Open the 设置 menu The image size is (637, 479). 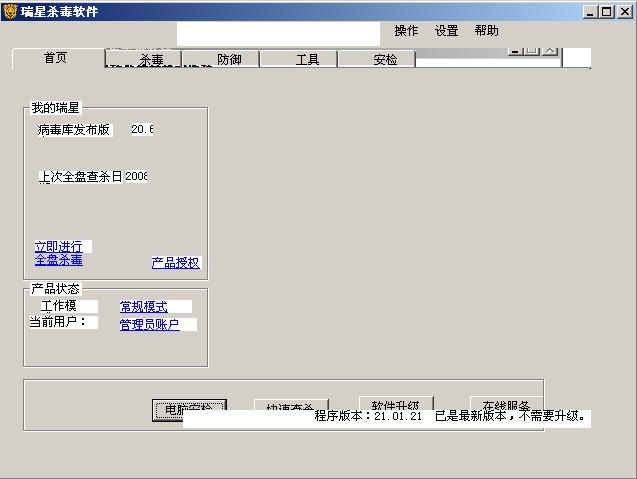tap(446, 30)
